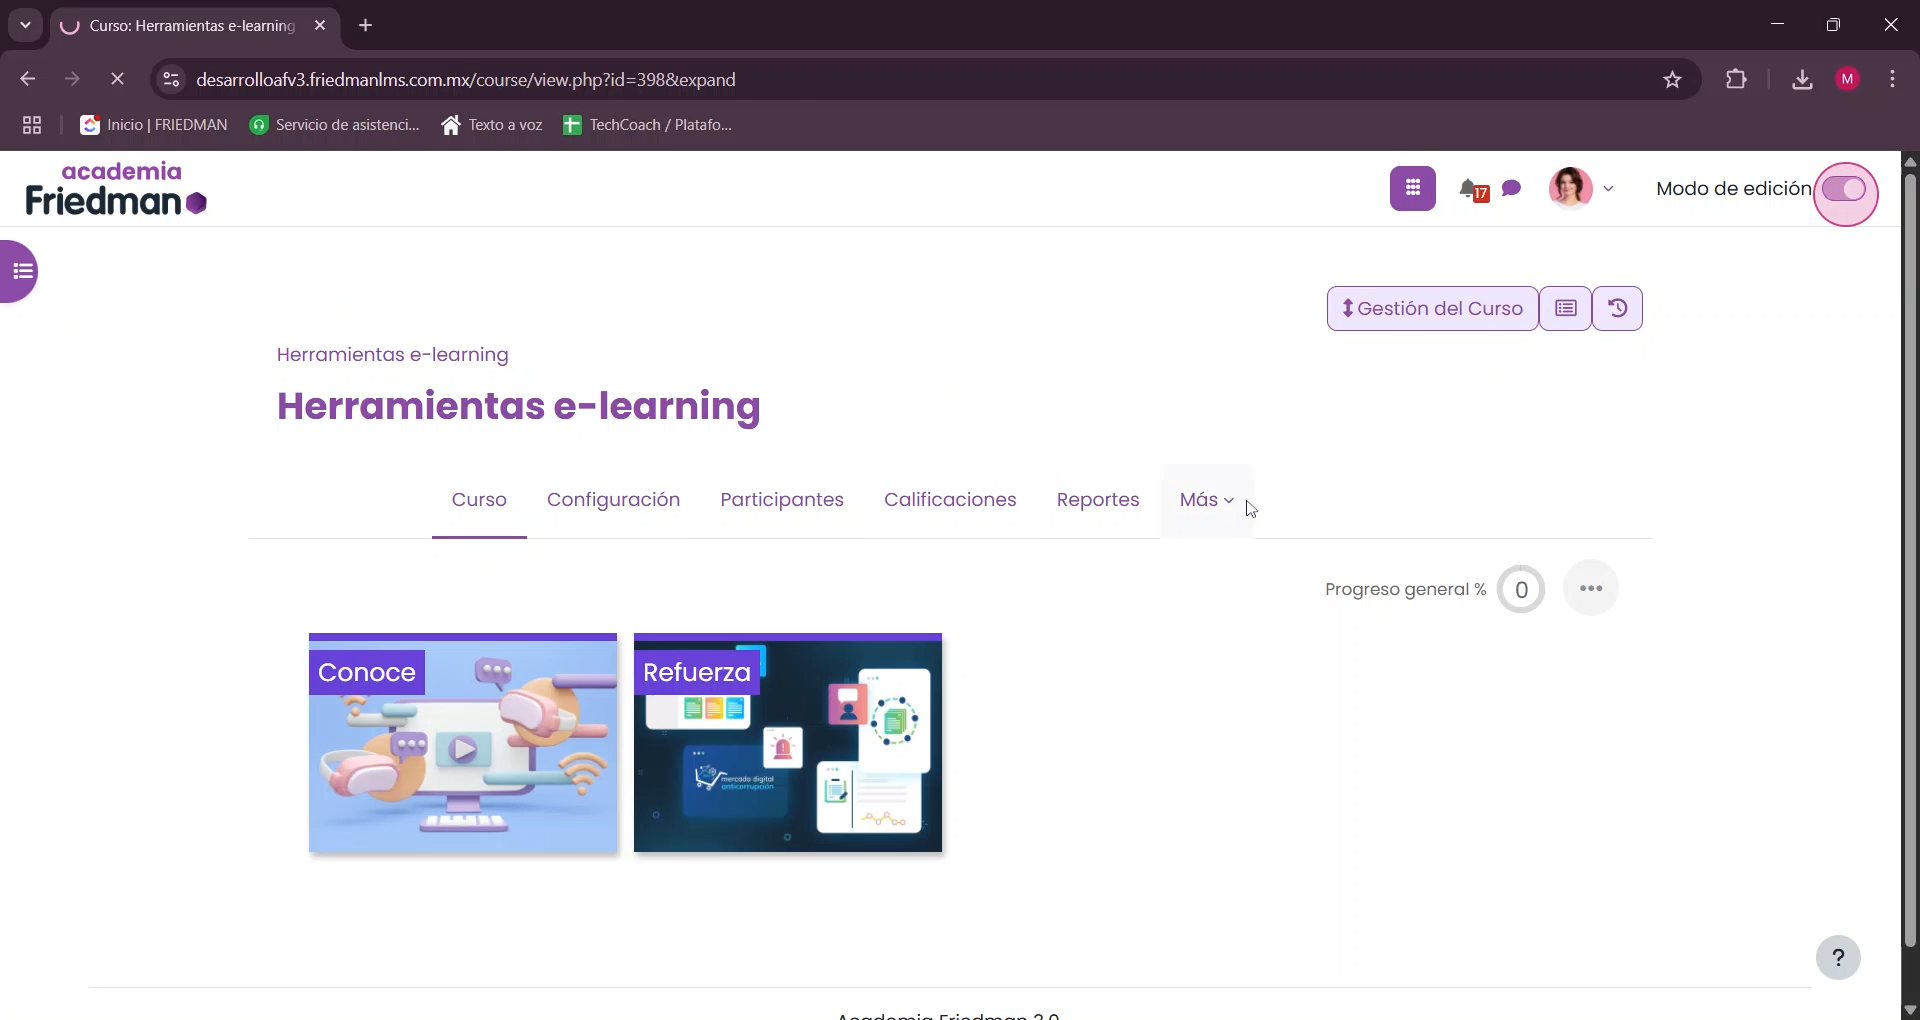Close the Curso: Herramientas e-learning tab
This screenshot has width=1920, height=1020.
click(x=320, y=26)
